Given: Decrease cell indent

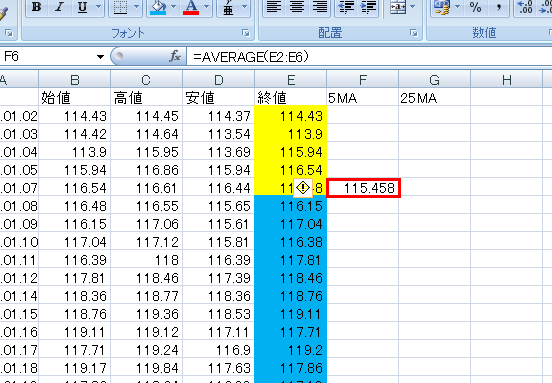Looking at the screenshot, I should tap(346, 7).
